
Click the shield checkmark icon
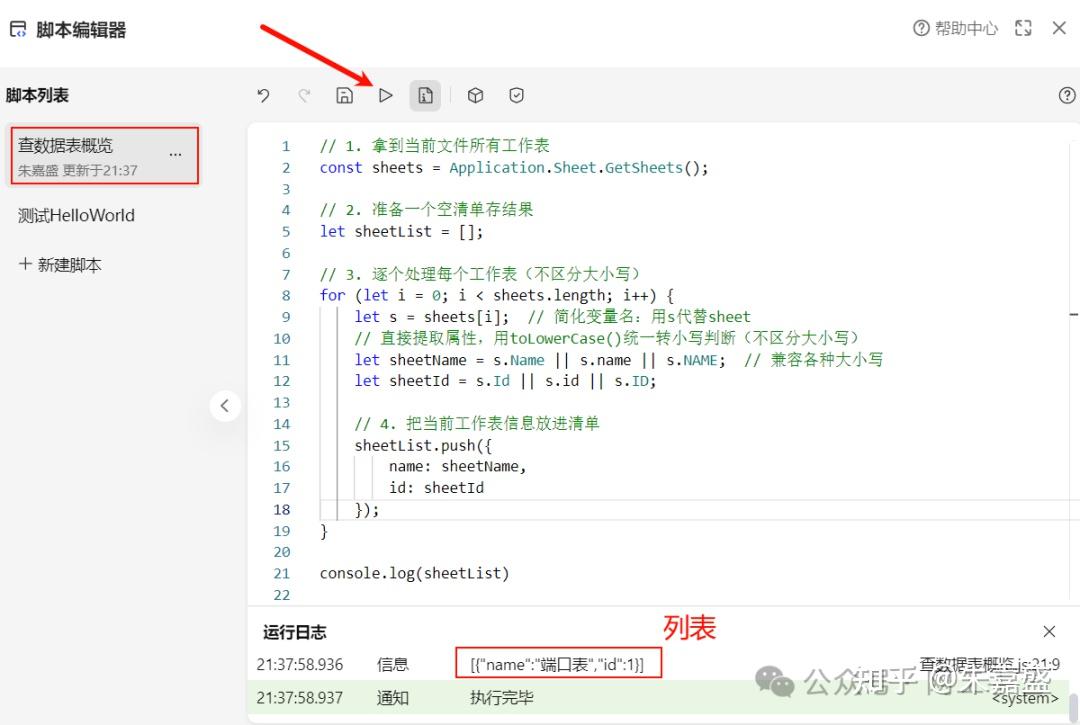click(x=517, y=95)
